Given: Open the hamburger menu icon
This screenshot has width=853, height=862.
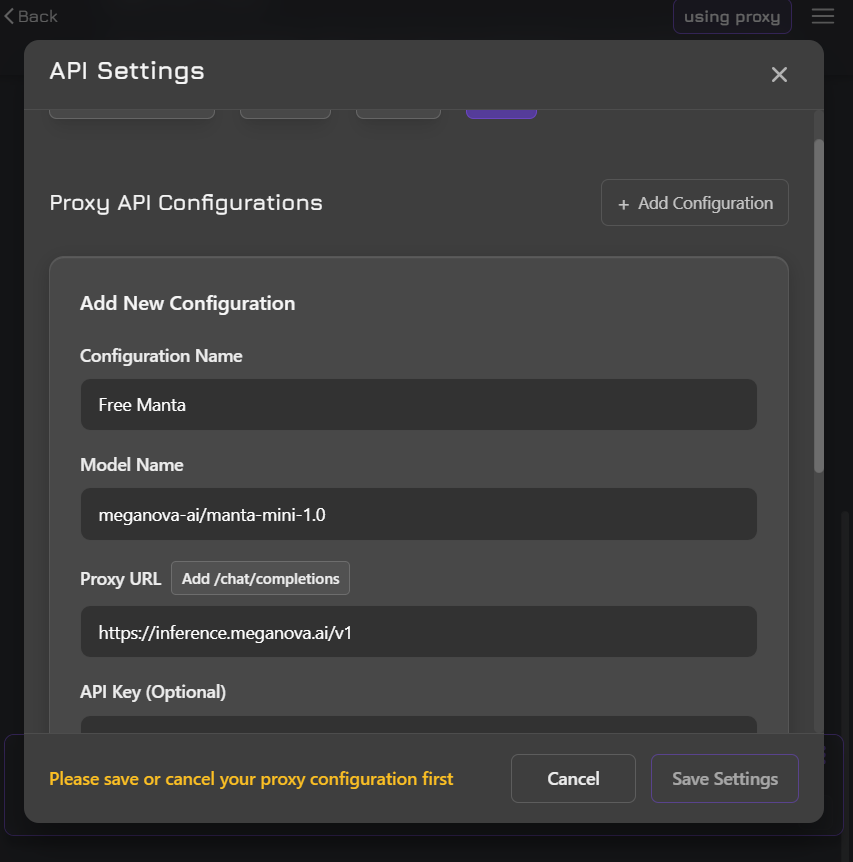Looking at the screenshot, I should [x=822, y=16].
